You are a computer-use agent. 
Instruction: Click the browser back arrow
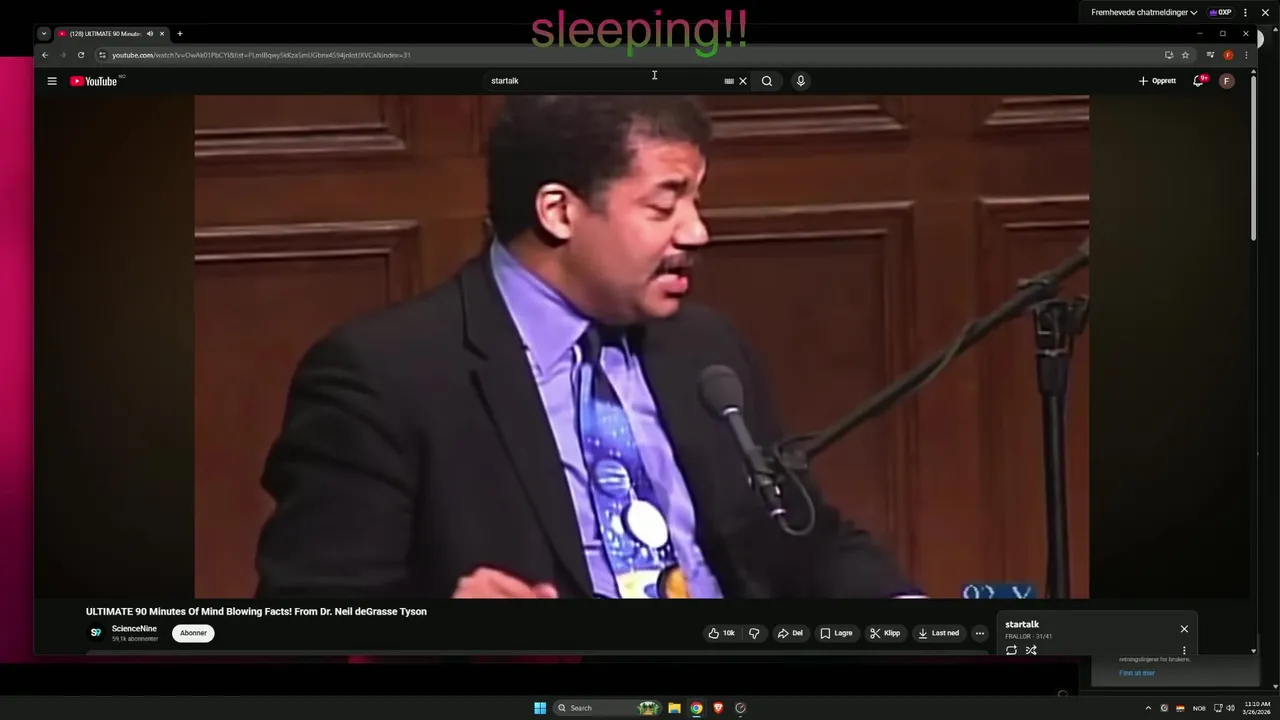[x=44, y=55]
